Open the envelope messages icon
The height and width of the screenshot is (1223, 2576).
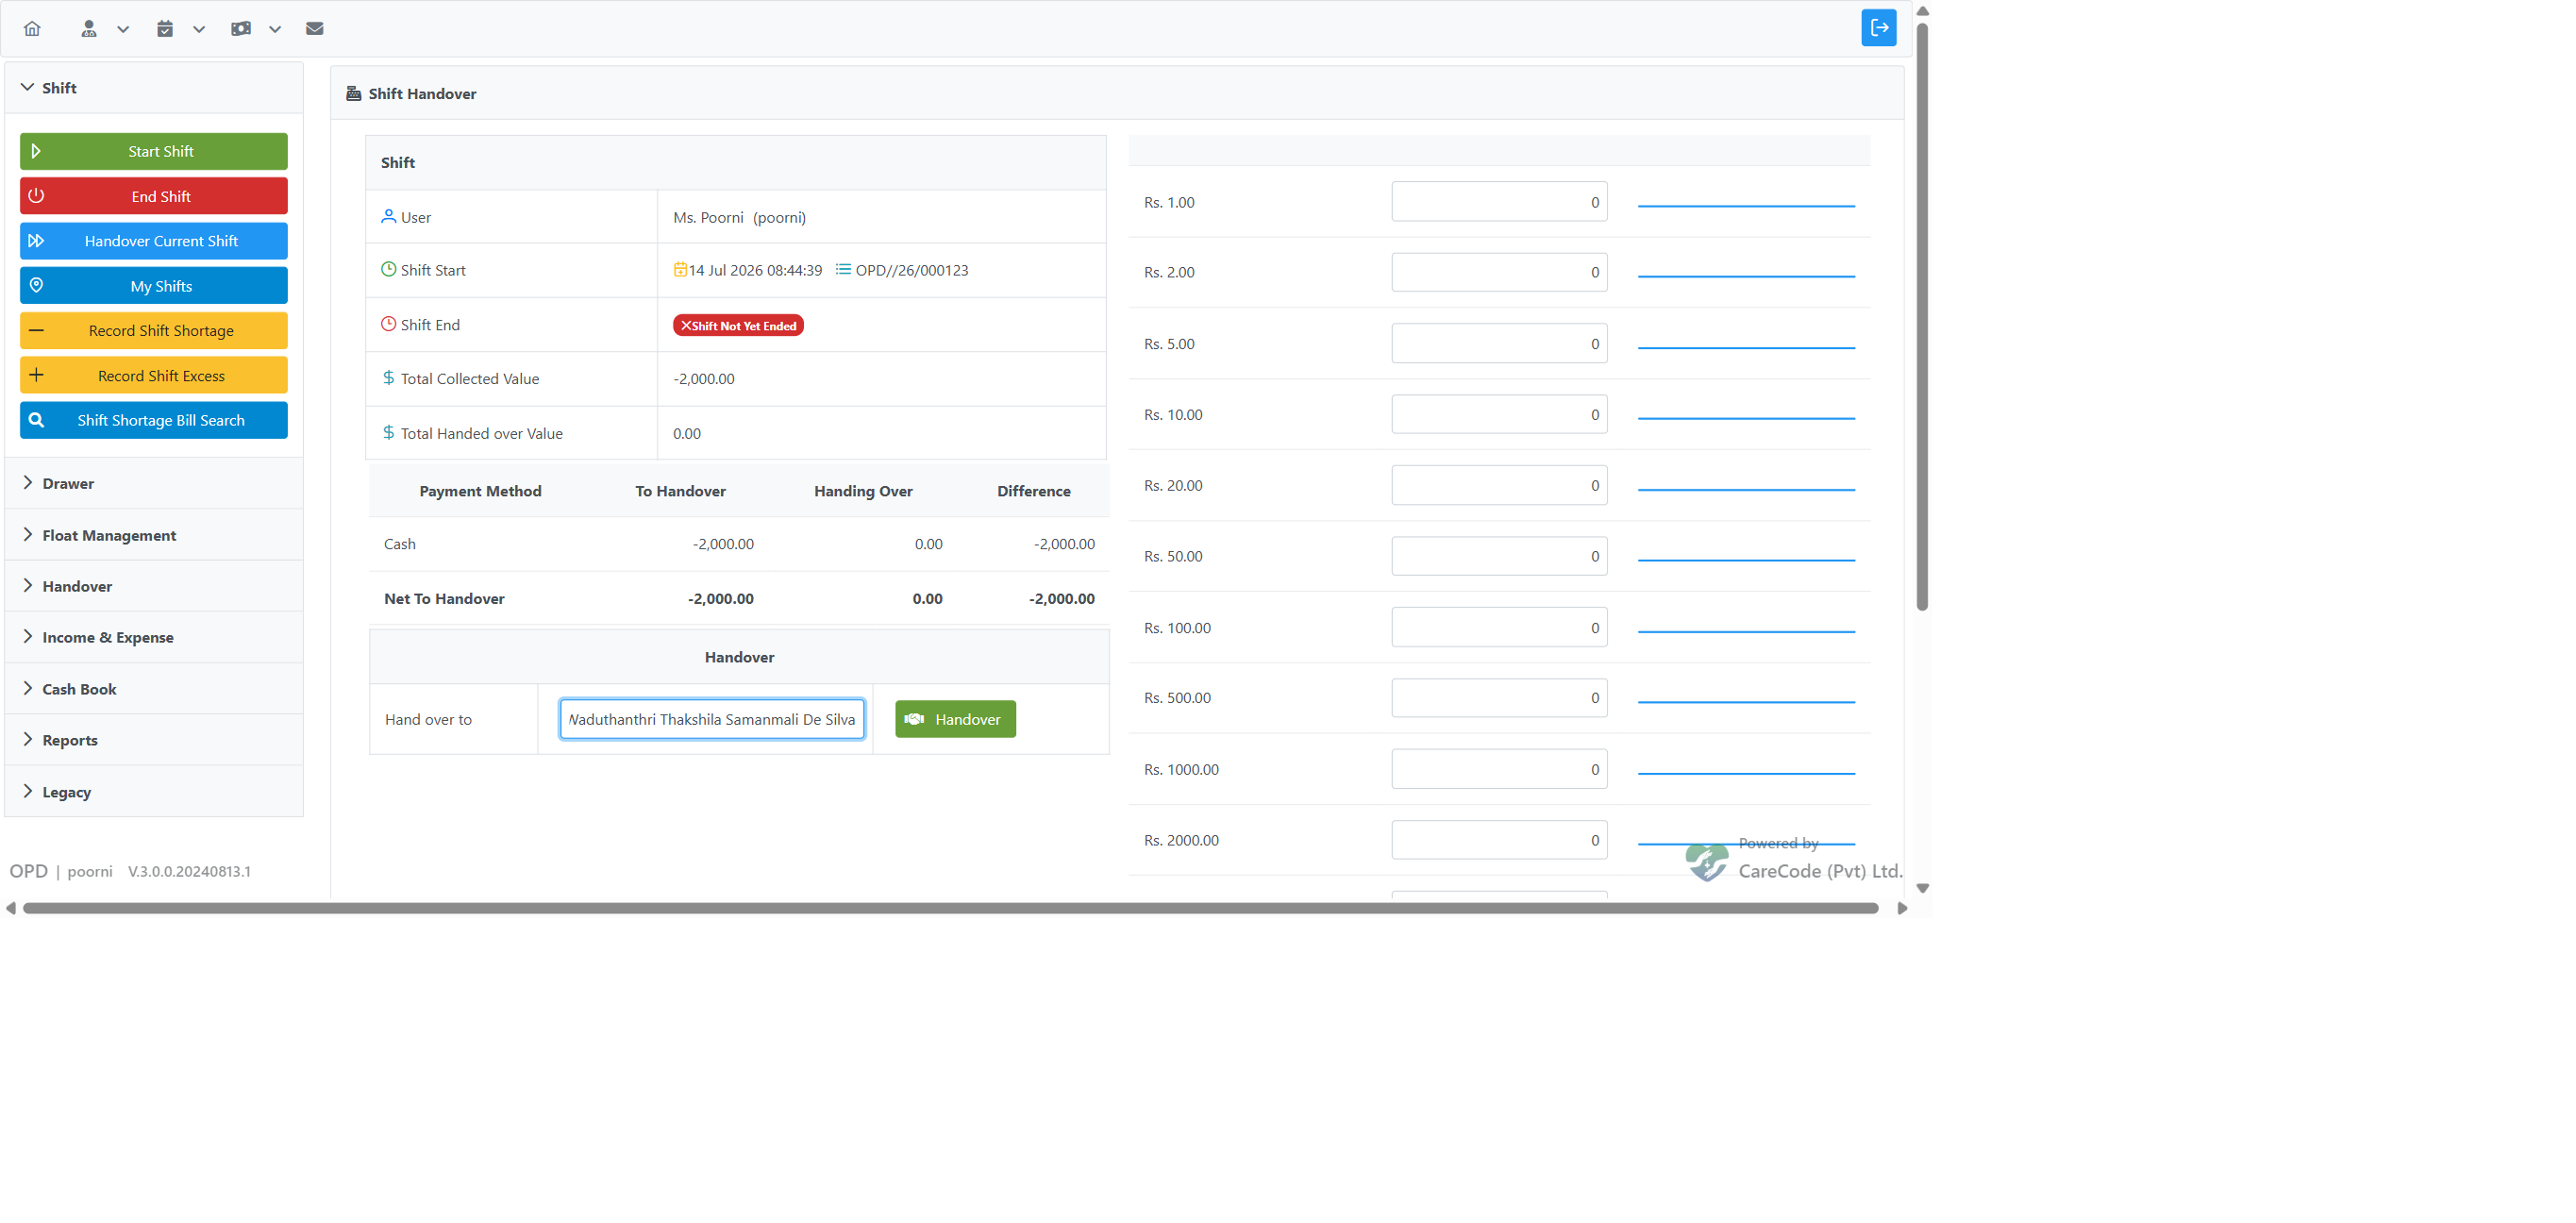click(x=315, y=29)
